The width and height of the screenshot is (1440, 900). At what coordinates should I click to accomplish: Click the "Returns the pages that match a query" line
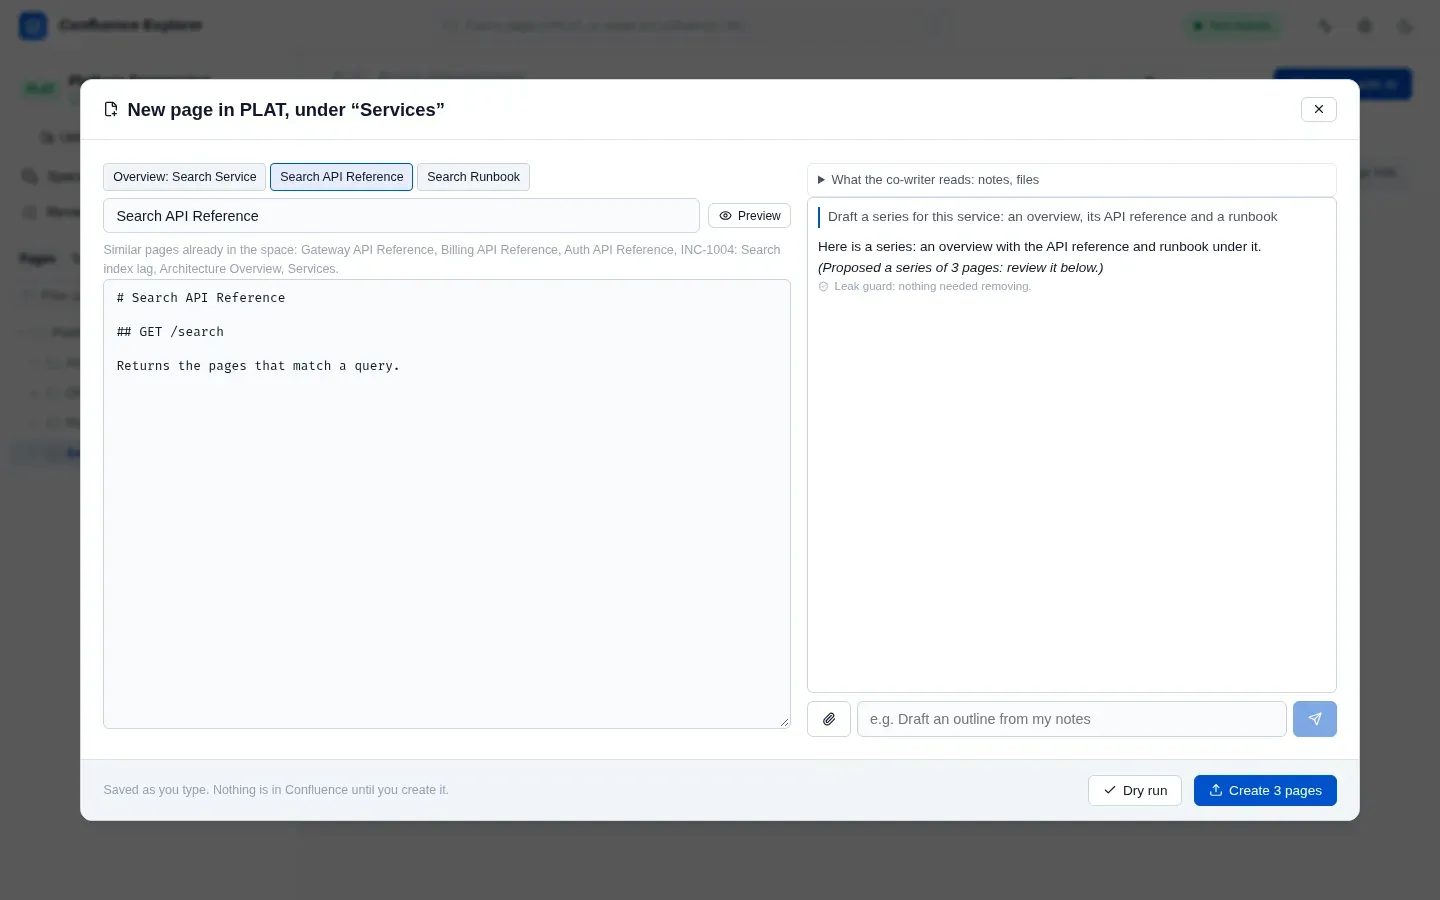[258, 366]
